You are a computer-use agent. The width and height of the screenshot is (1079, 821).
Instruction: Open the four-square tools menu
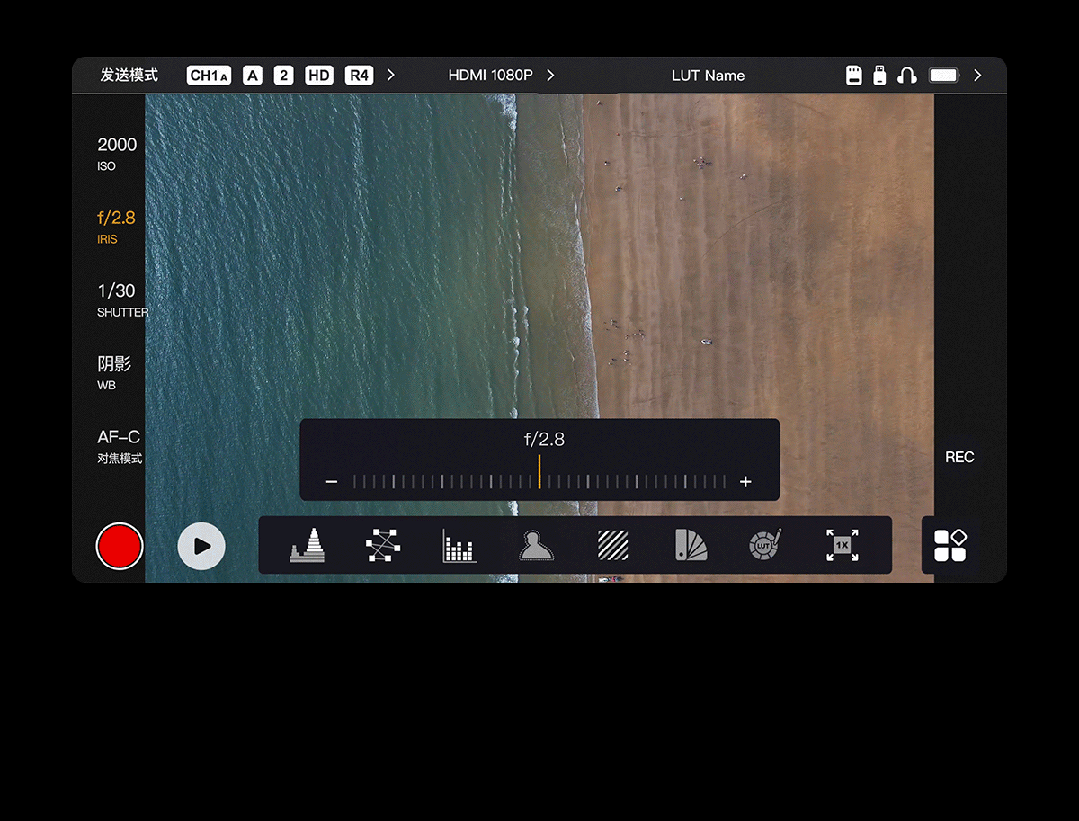(x=950, y=545)
